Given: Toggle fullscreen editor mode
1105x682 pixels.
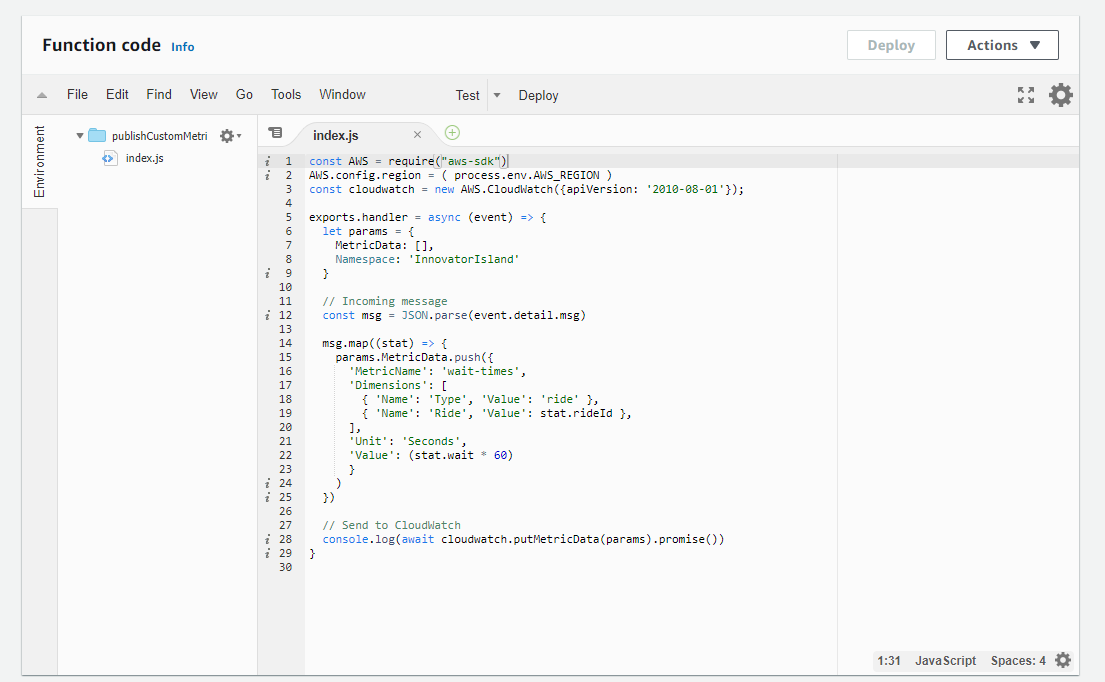Looking at the screenshot, I should click(1026, 95).
